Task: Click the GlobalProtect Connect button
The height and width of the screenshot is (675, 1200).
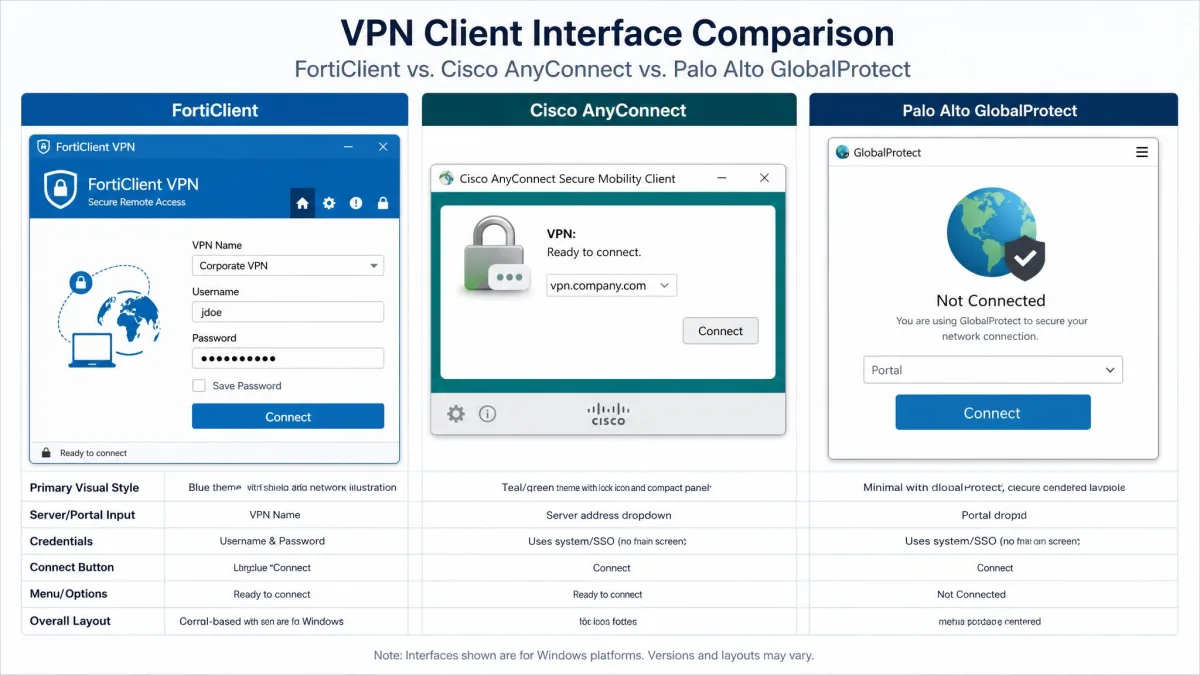Action: coord(993,413)
